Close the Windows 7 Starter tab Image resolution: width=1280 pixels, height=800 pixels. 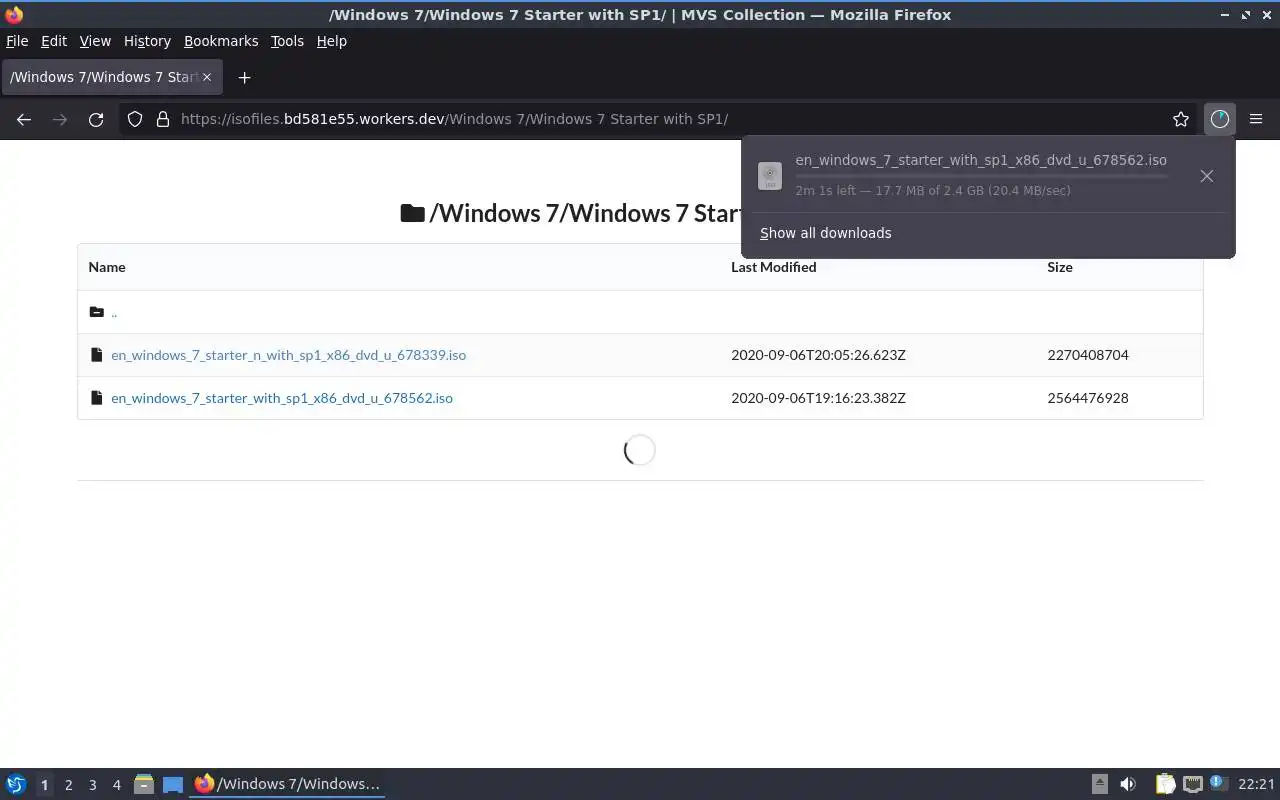pyautogui.click(x=207, y=77)
